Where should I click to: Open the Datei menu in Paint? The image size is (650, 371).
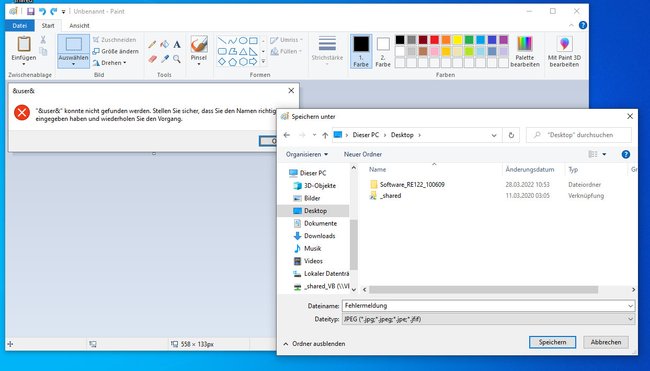pyautogui.click(x=19, y=26)
